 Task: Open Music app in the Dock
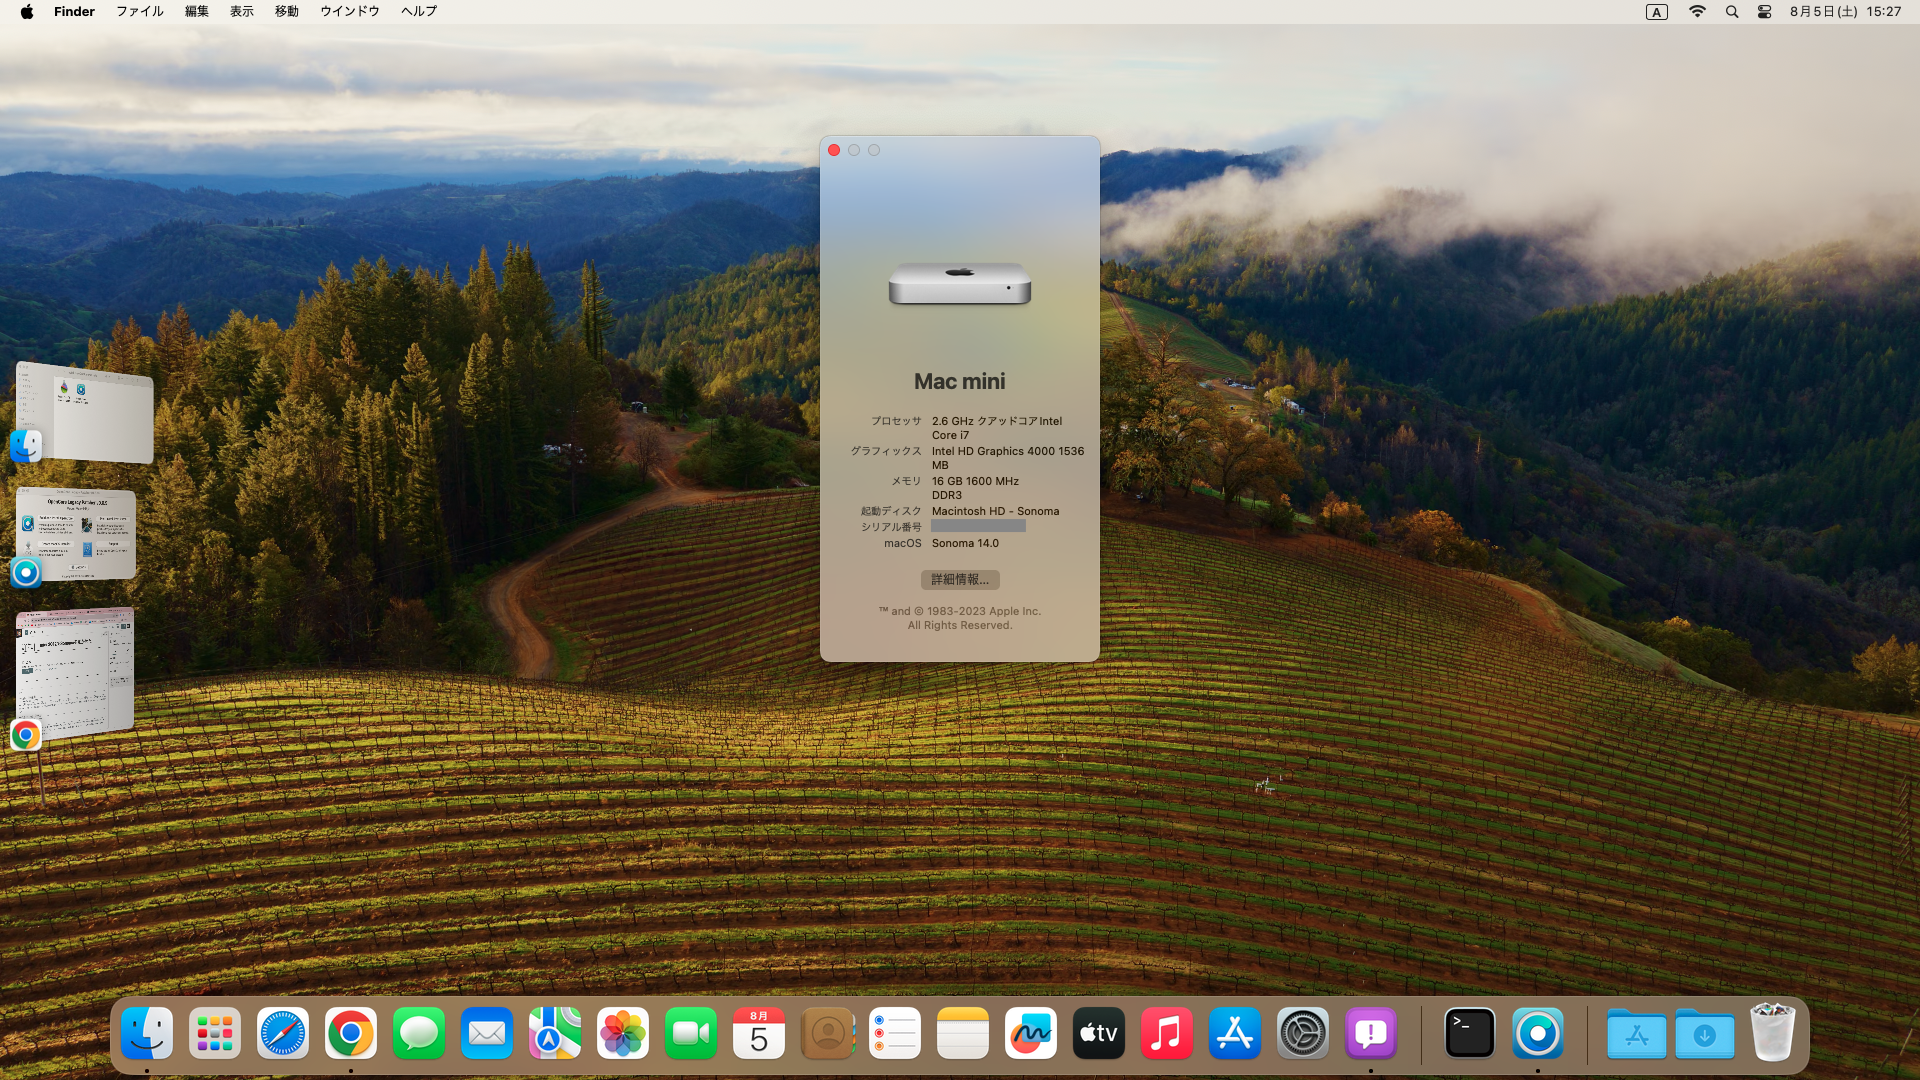pos(1167,1033)
